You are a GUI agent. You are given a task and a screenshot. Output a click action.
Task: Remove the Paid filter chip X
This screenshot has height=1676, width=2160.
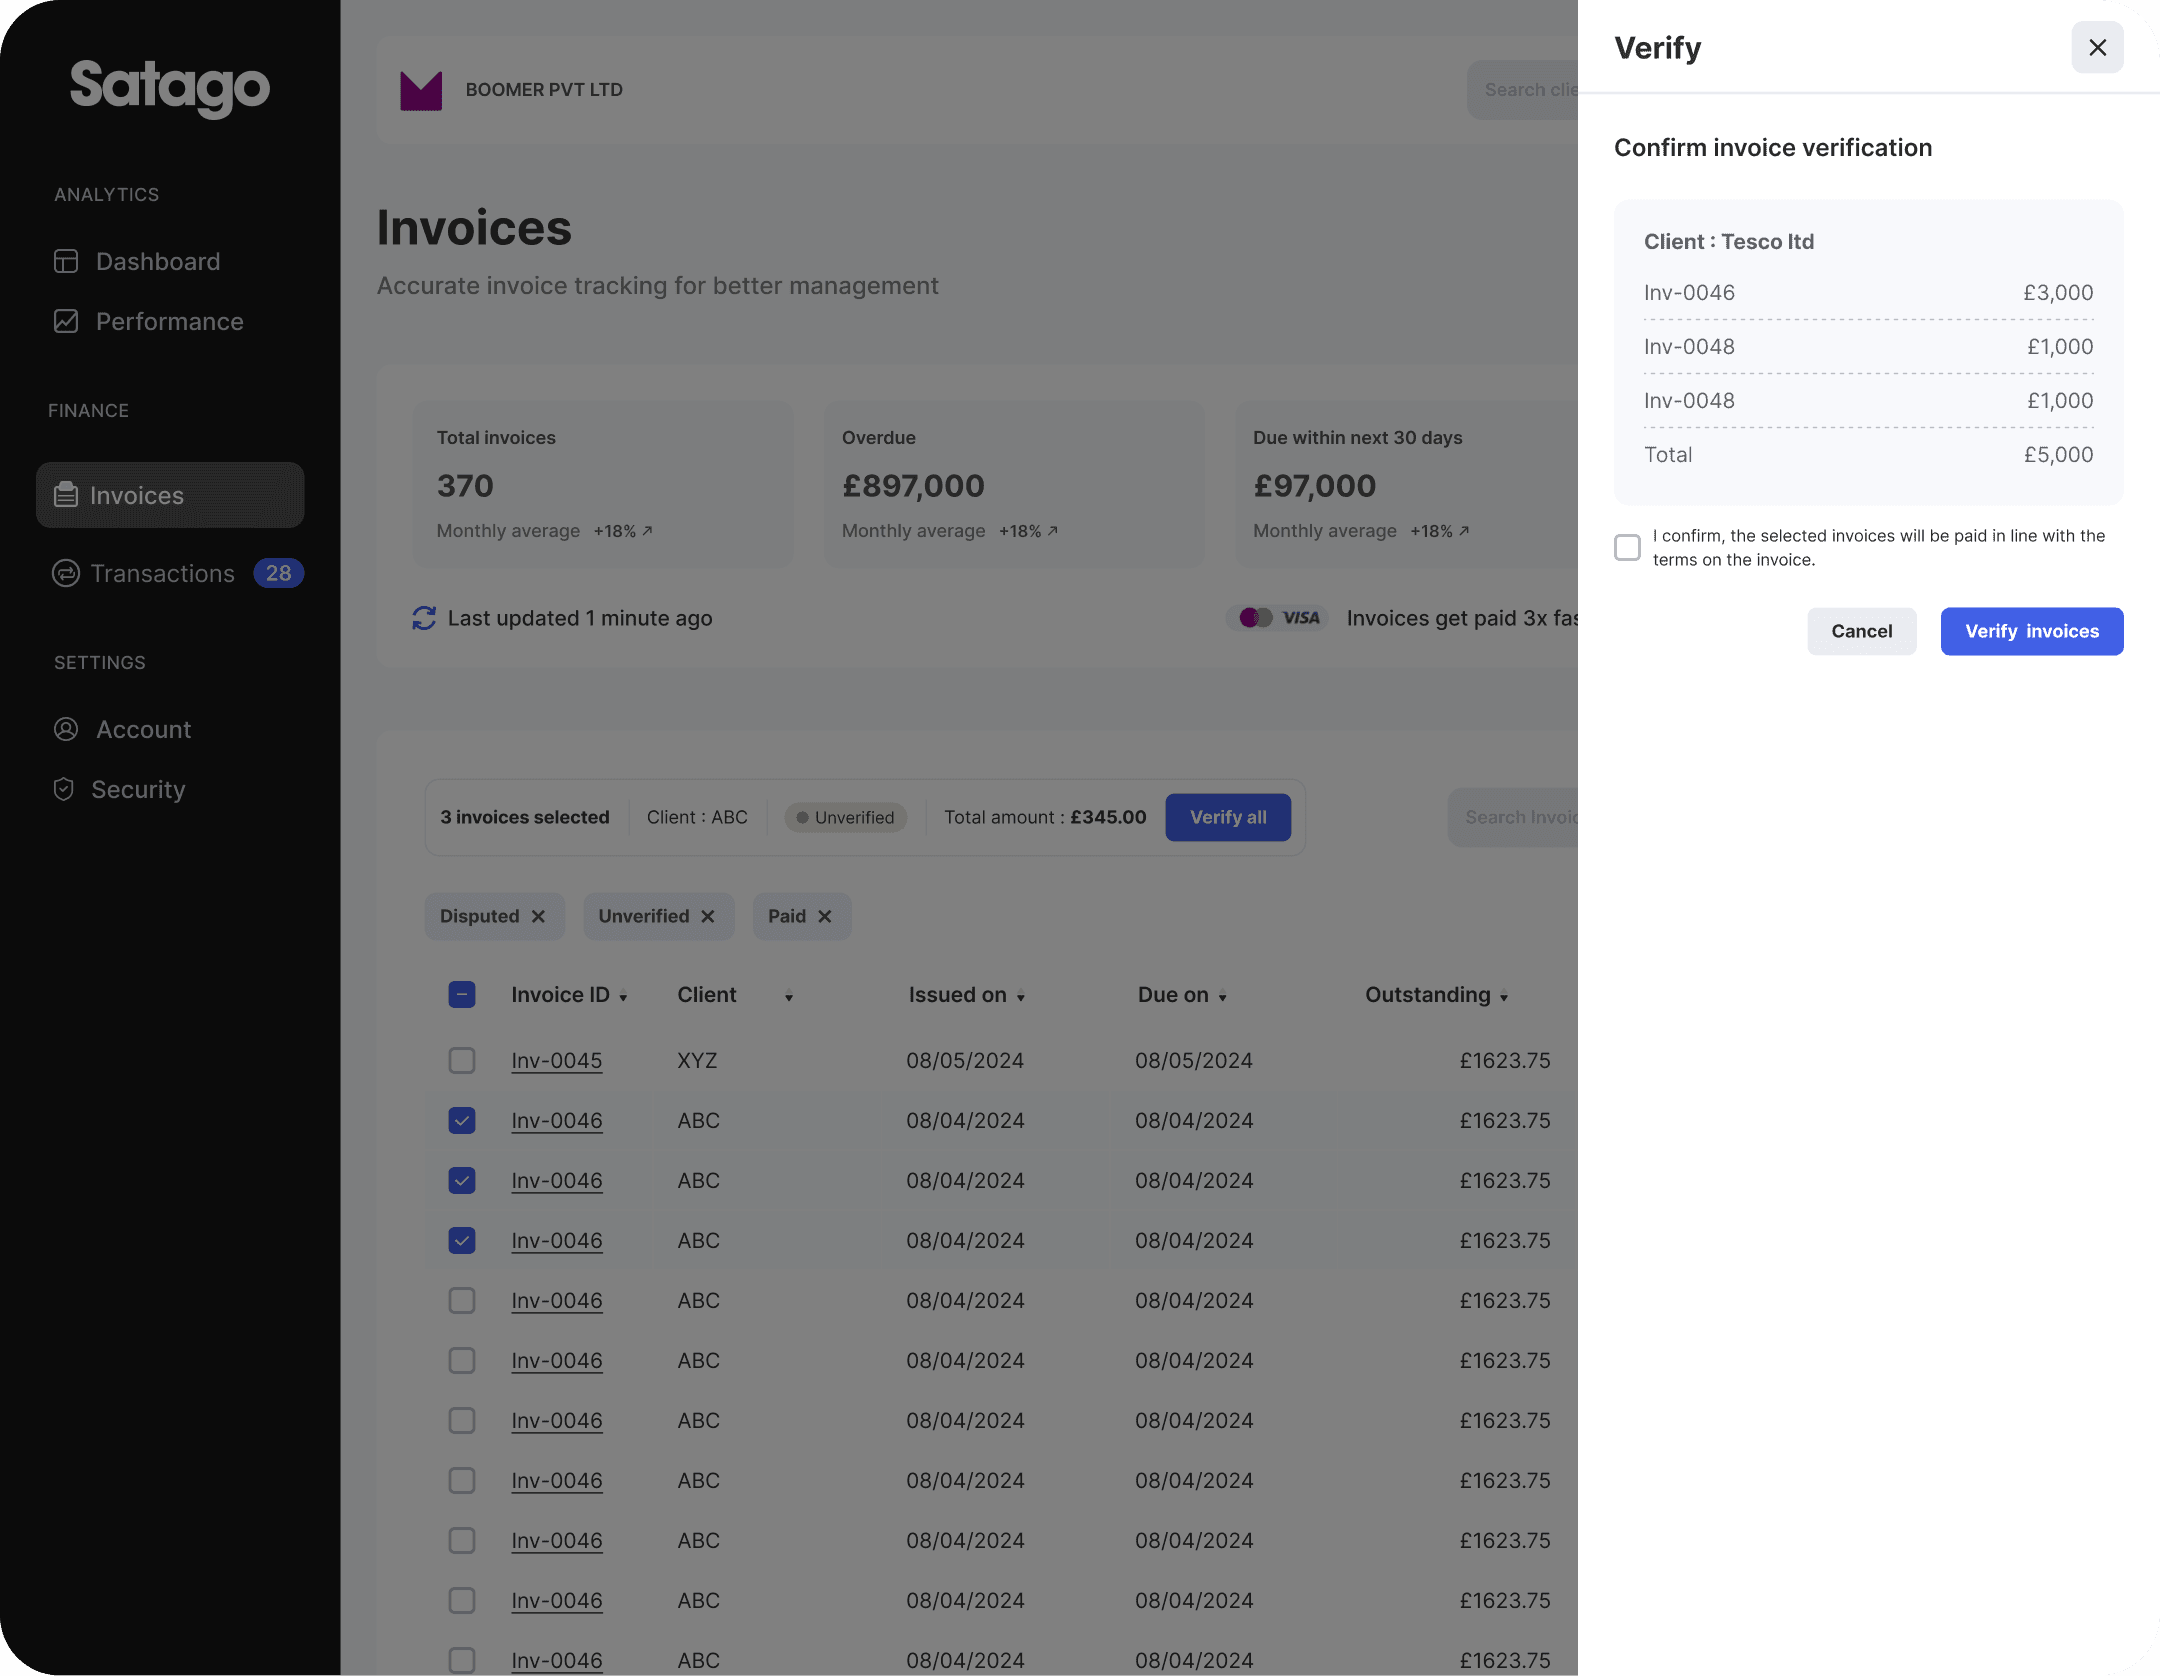pyautogui.click(x=825, y=917)
